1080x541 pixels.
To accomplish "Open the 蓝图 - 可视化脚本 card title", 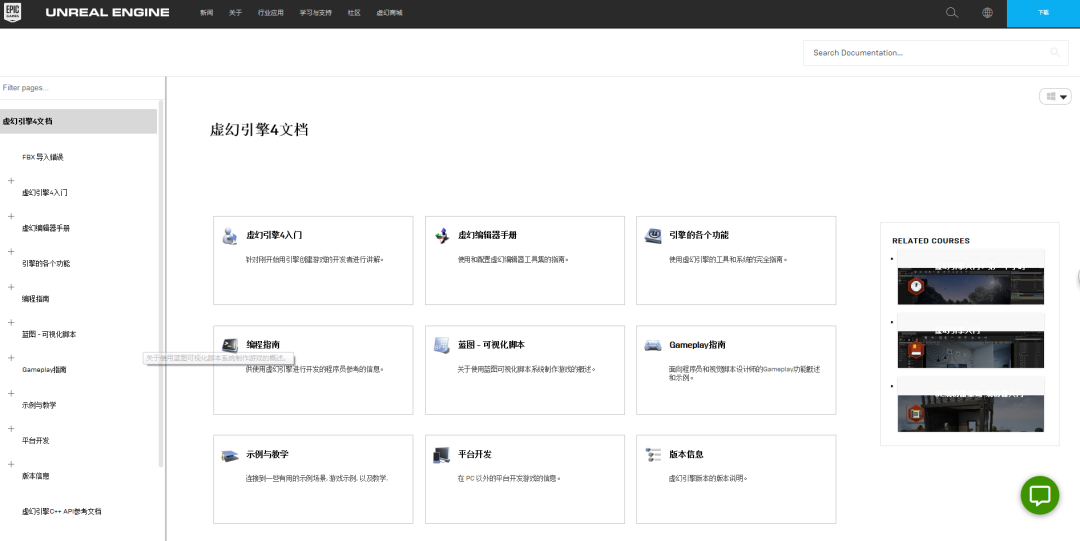I will [491, 345].
